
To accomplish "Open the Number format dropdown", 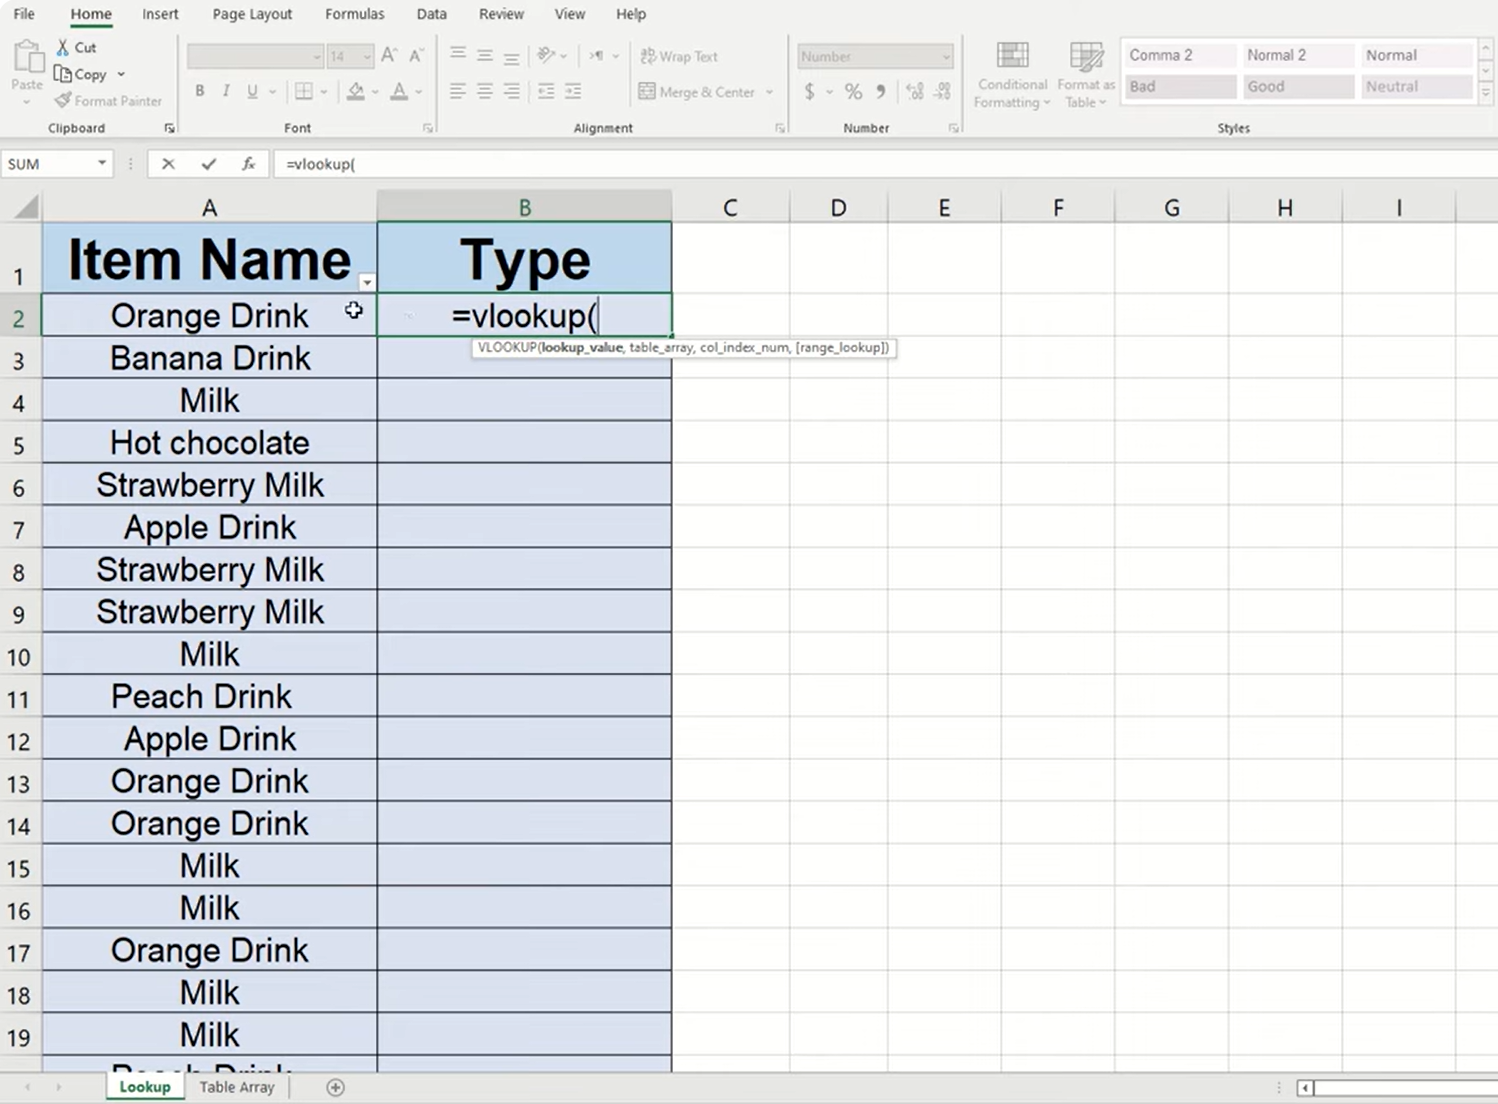I will (x=945, y=57).
